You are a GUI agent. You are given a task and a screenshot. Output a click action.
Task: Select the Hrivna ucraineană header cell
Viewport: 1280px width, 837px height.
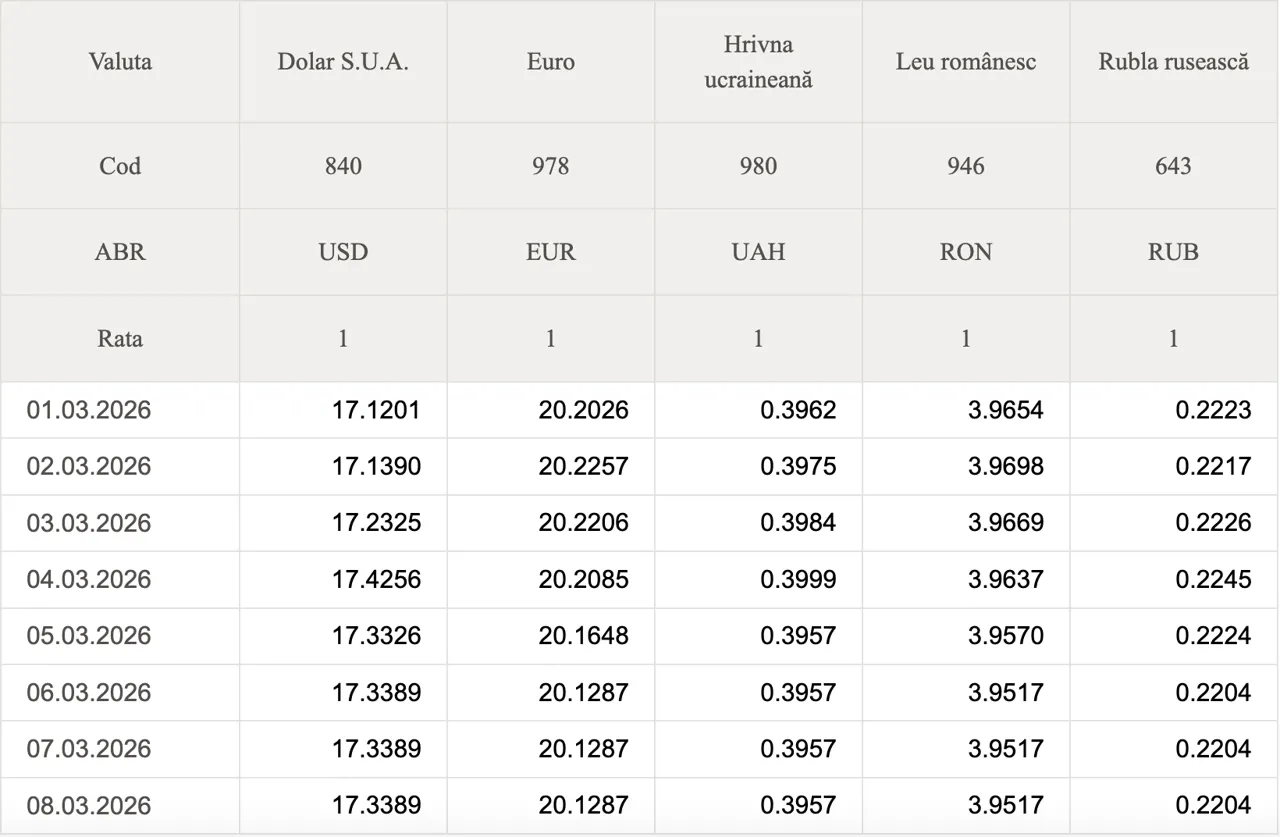click(x=758, y=62)
